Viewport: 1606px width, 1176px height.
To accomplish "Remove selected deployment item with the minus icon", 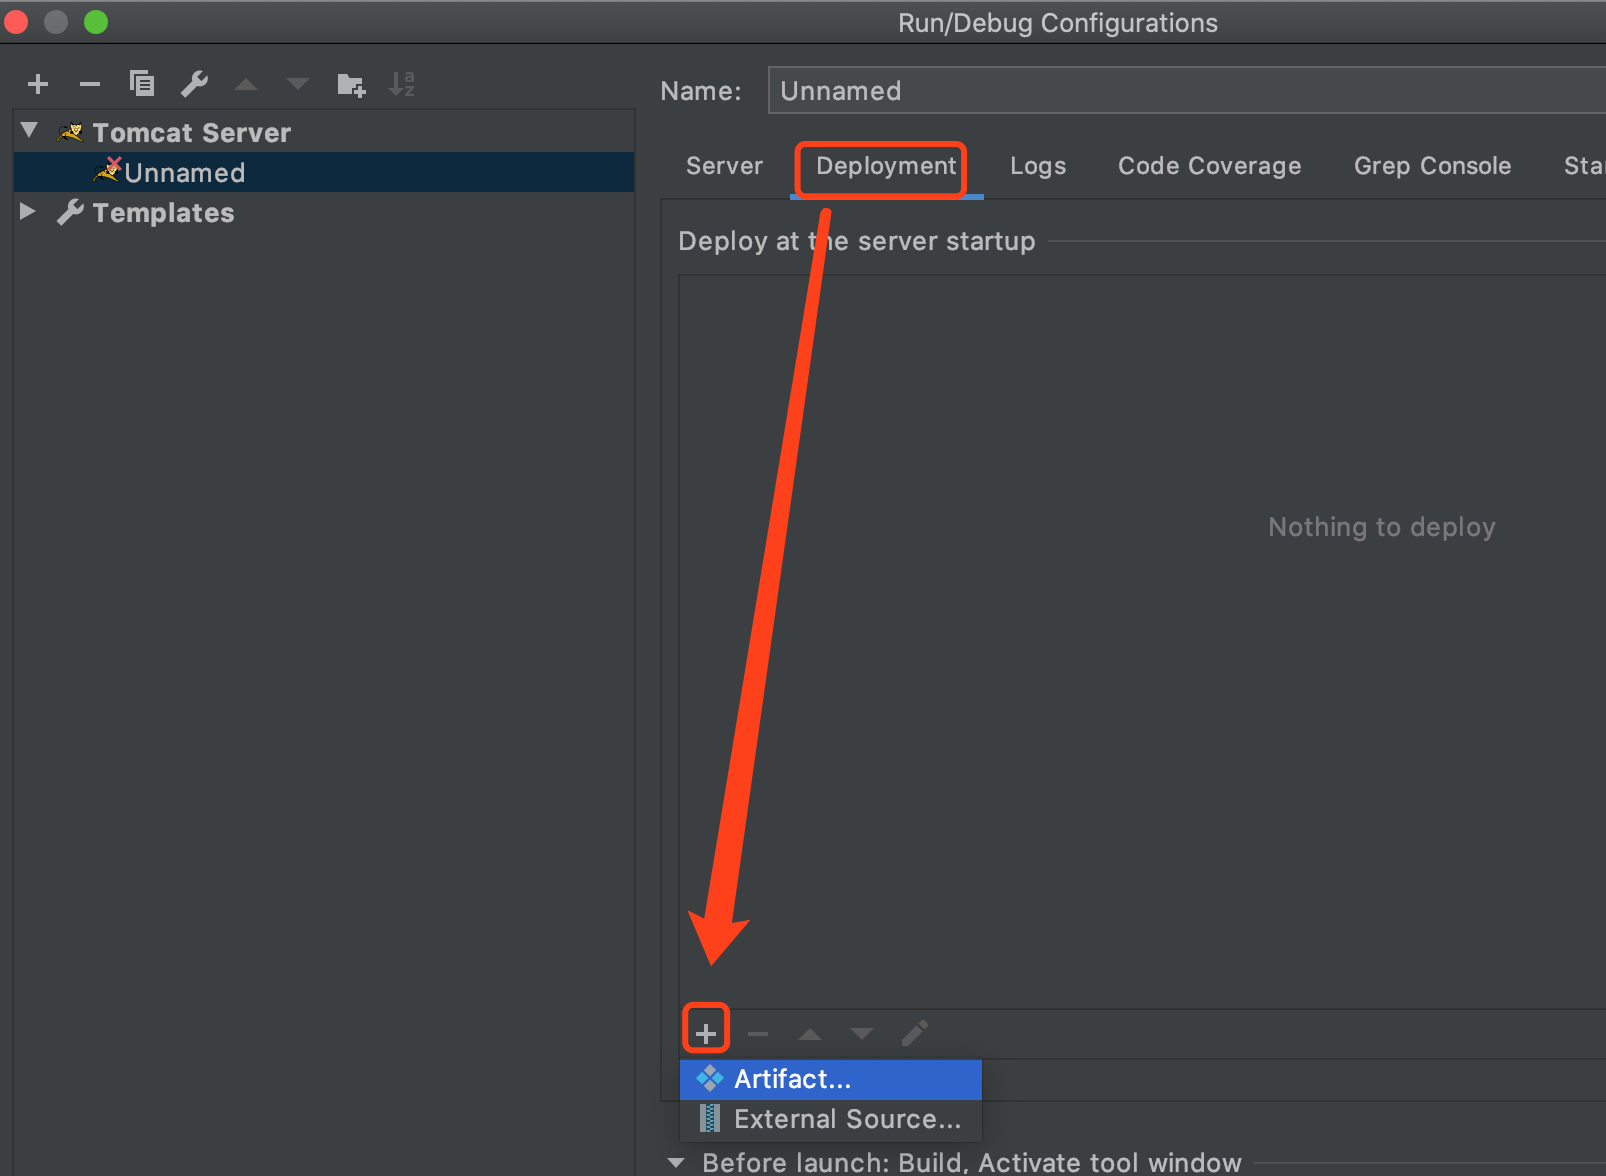I will pyautogui.click(x=758, y=1033).
